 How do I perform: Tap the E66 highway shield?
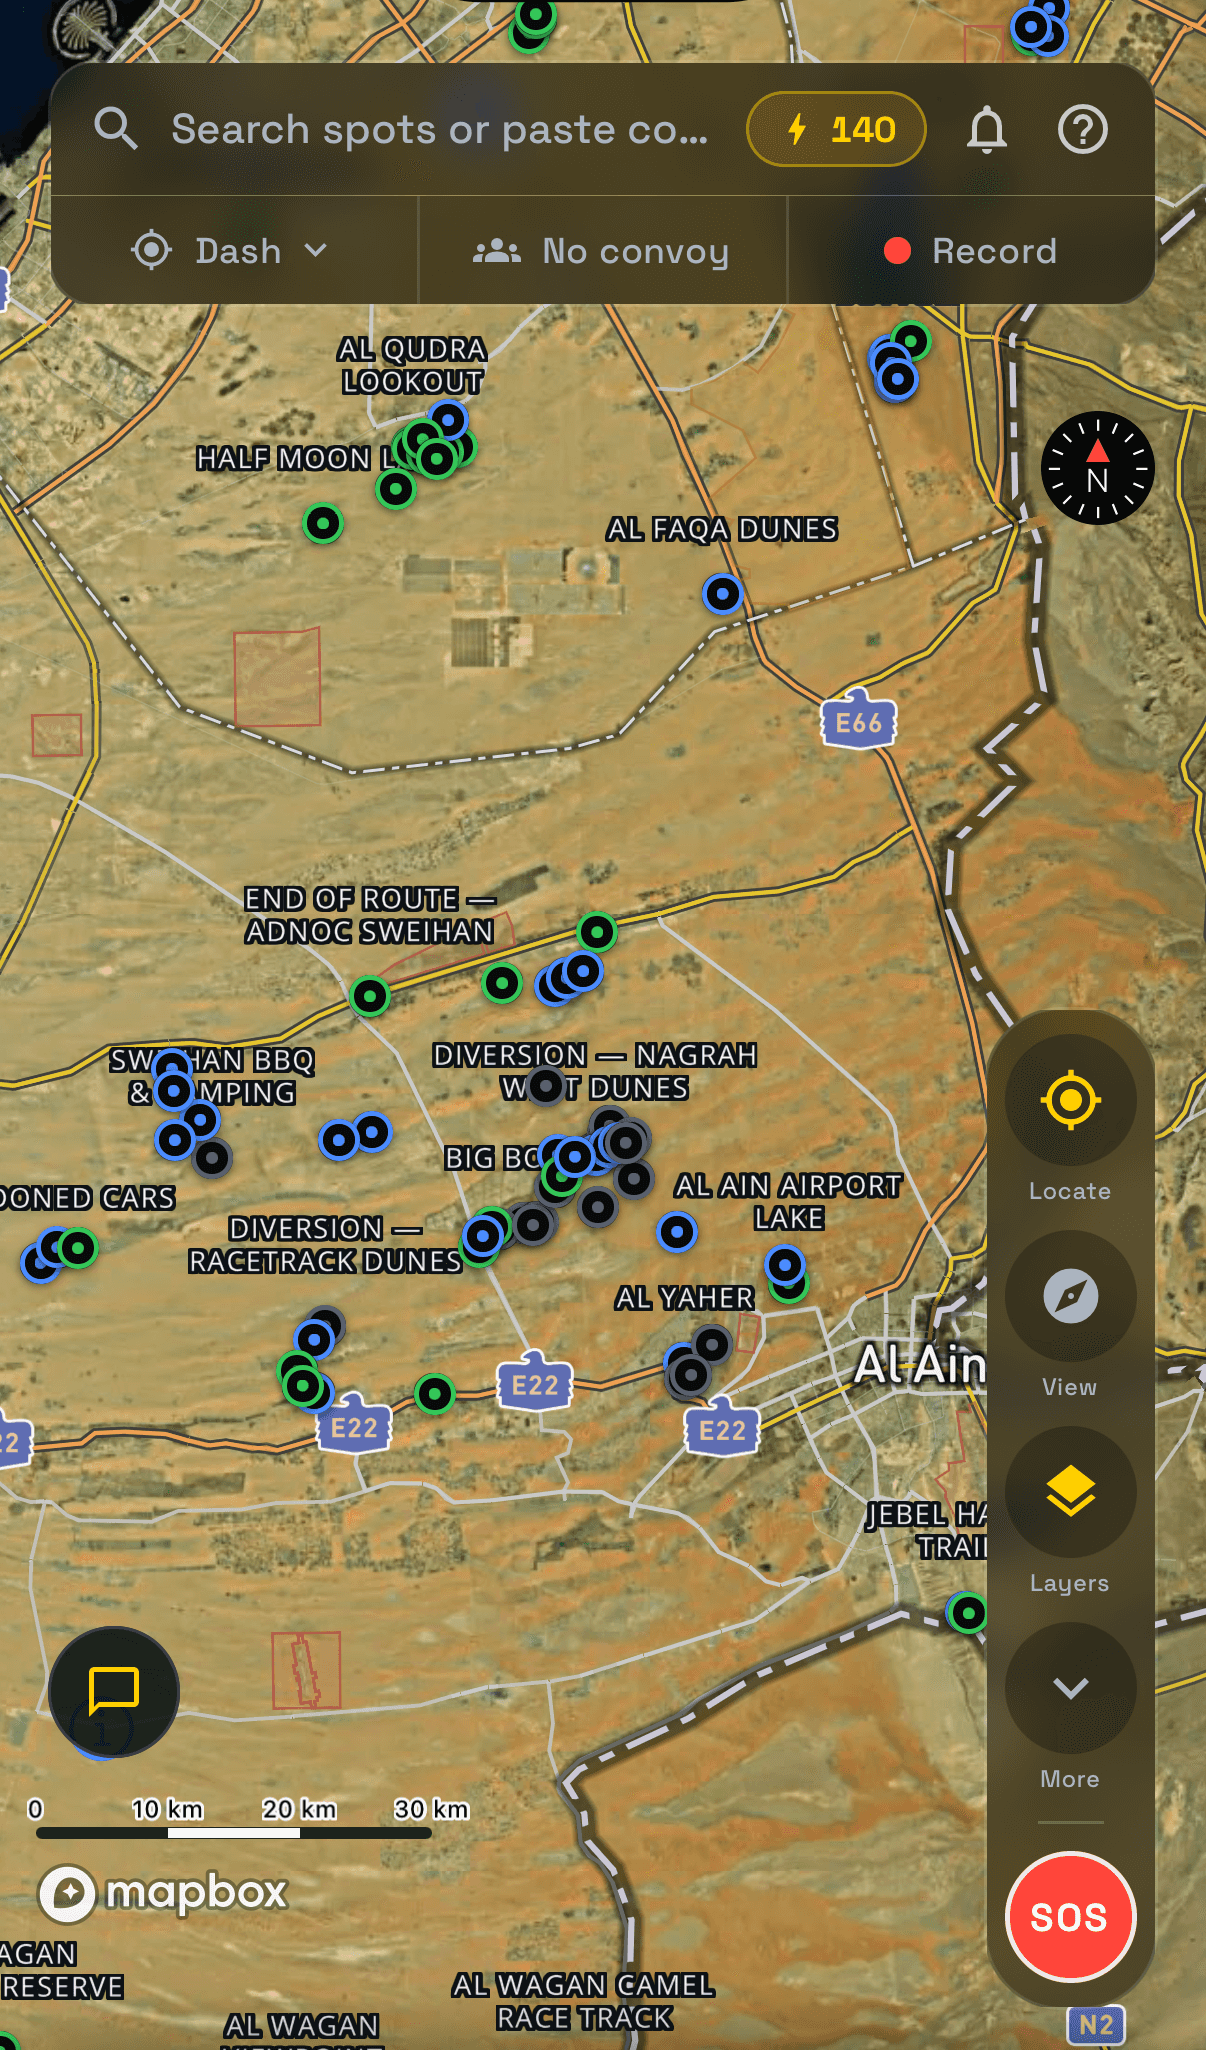[x=858, y=721]
